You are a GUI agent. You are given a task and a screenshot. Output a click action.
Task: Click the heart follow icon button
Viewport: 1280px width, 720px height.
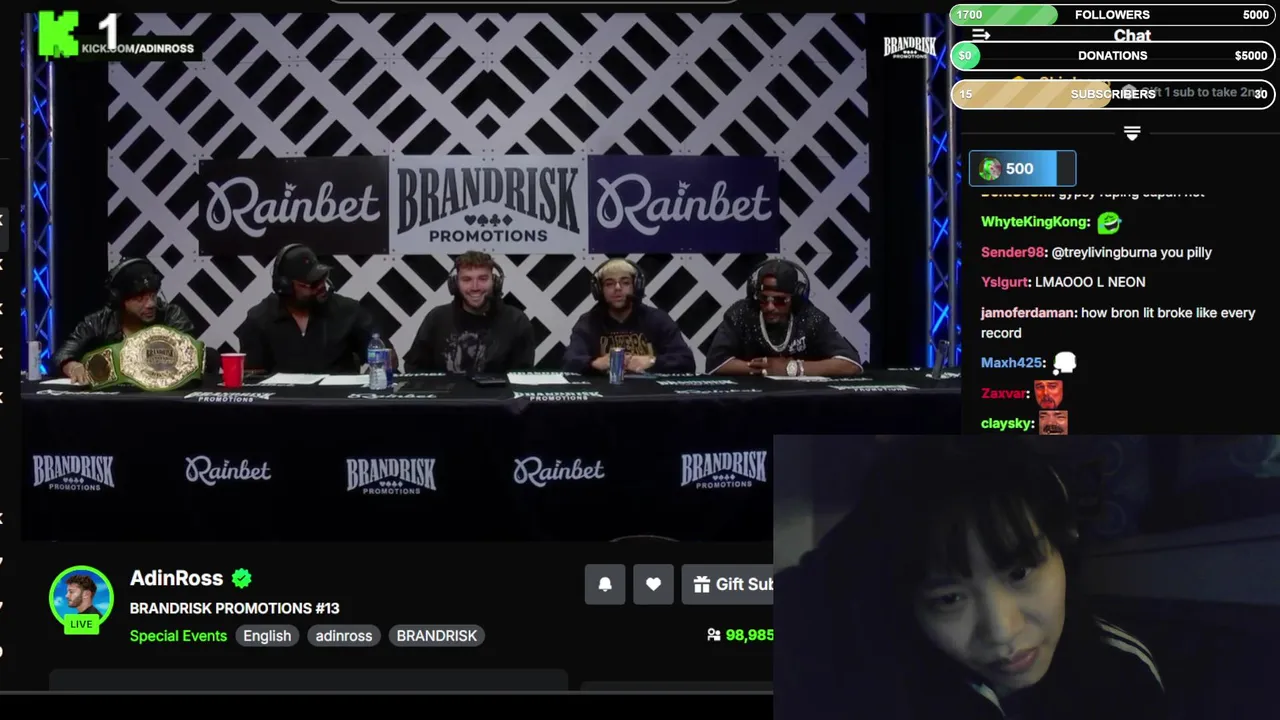point(653,584)
